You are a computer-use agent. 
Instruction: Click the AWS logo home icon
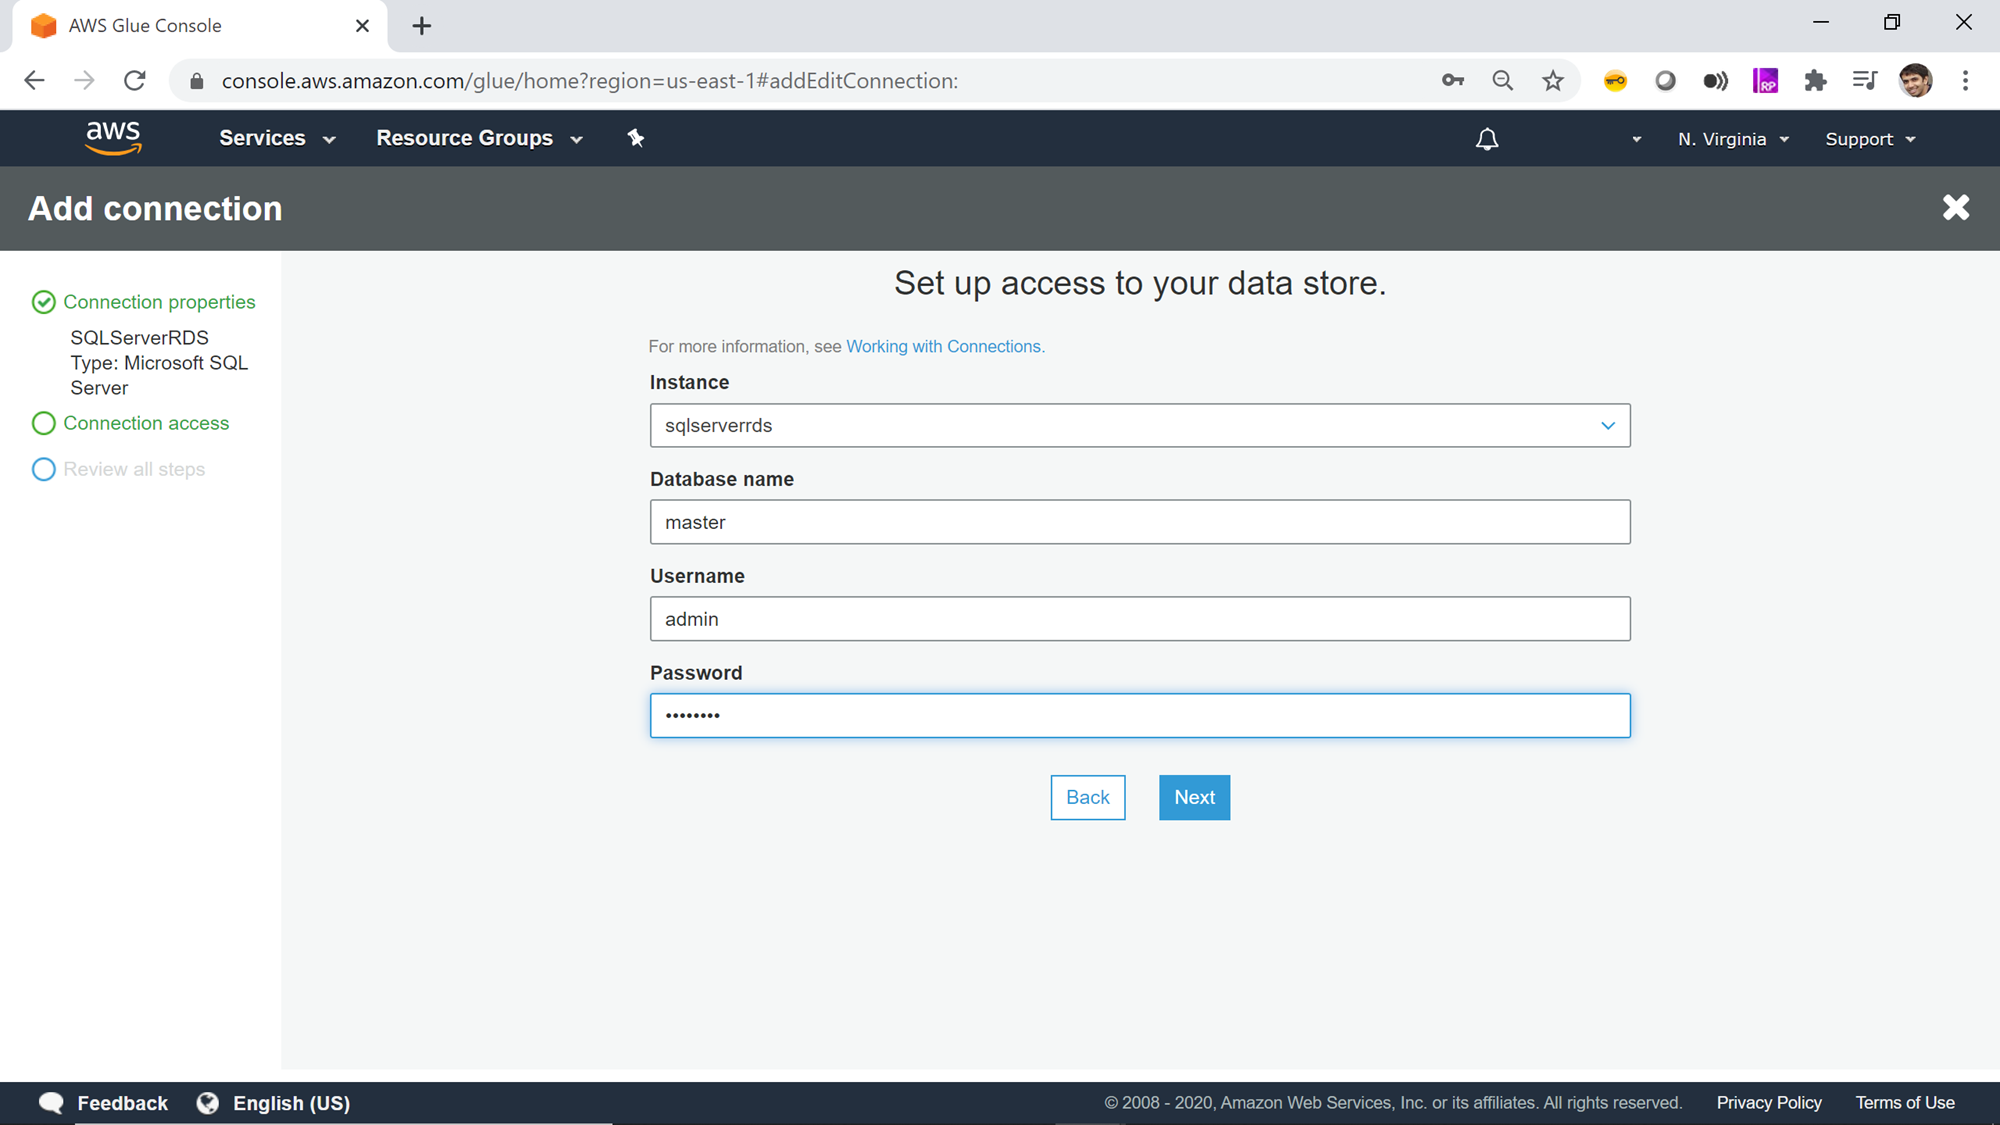coord(113,138)
